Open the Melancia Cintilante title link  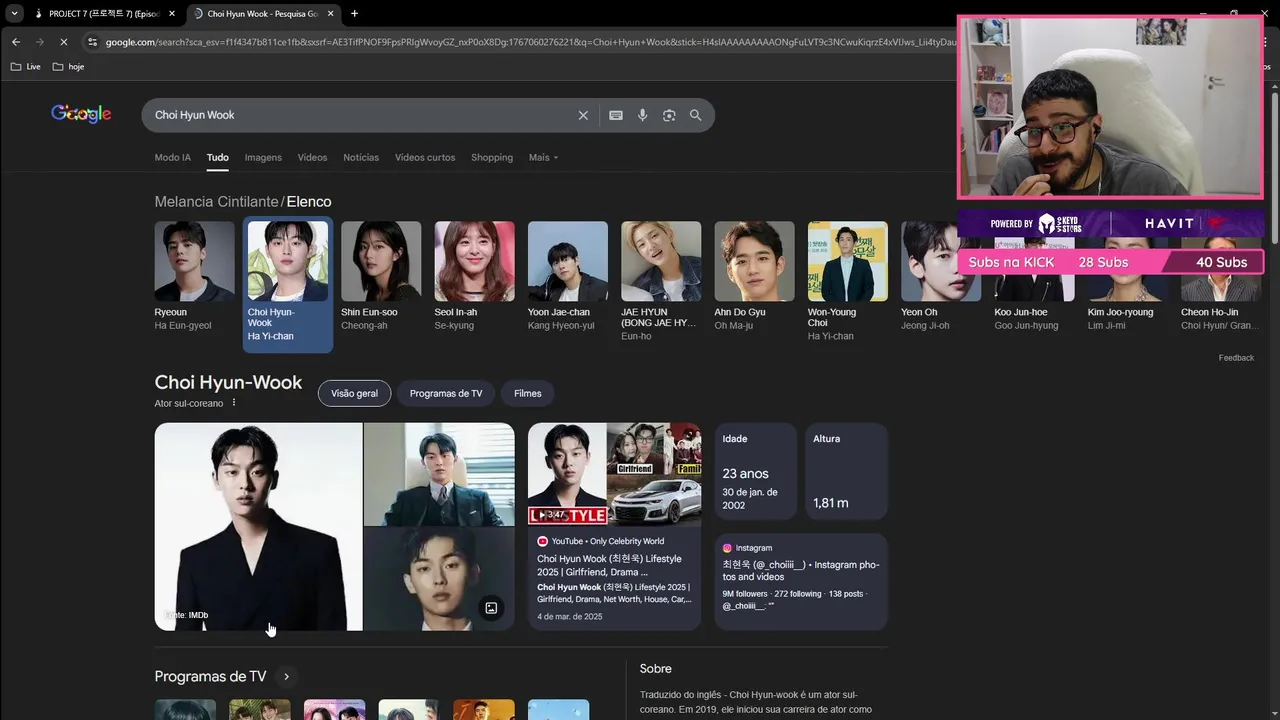coord(216,202)
